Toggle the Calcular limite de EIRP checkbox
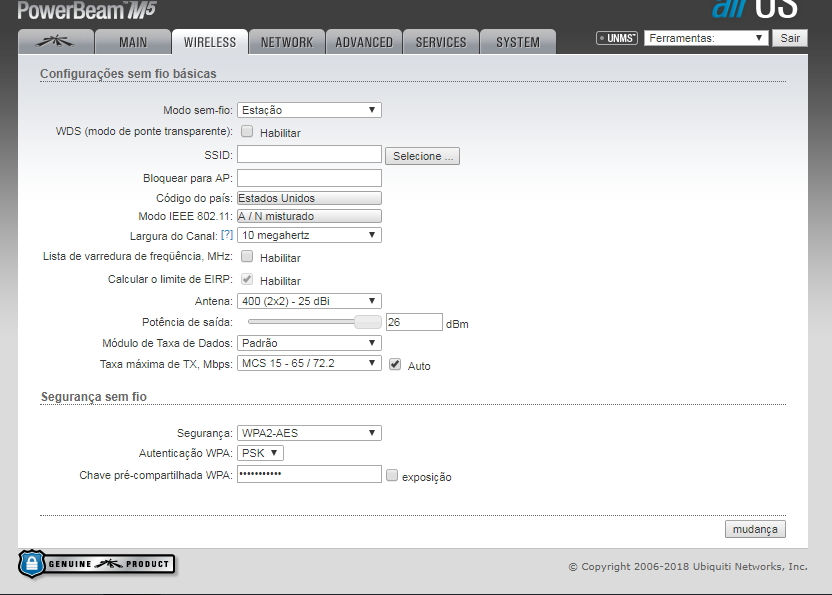The image size is (832, 595). (247, 280)
